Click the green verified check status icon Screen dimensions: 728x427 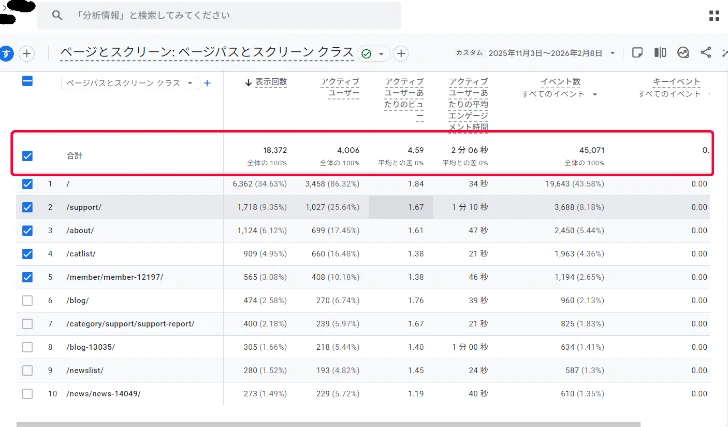click(366, 54)
